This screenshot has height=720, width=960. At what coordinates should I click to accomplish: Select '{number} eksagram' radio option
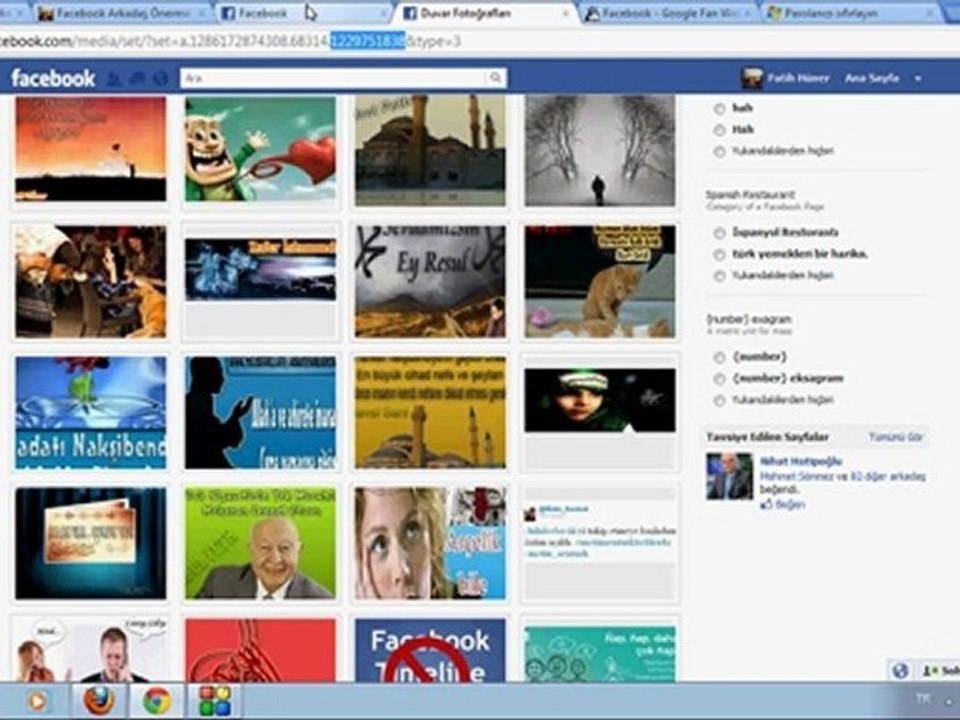point(719,378)
